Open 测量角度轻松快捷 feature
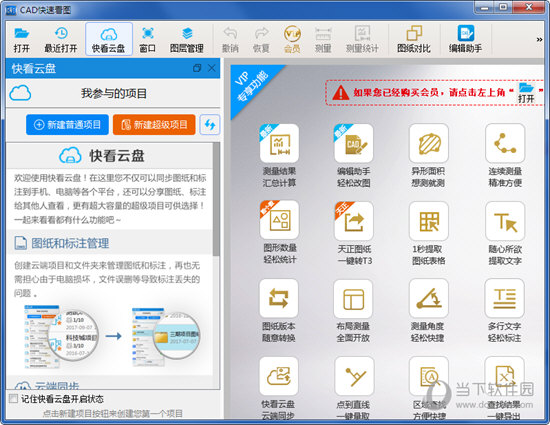550x425 pixels. pos(428,311)
